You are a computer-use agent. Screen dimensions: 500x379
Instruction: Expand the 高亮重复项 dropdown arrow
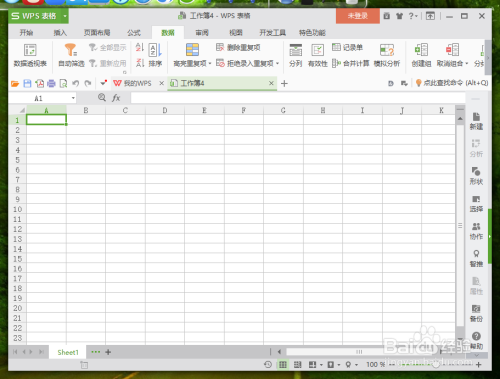point(210,63)
